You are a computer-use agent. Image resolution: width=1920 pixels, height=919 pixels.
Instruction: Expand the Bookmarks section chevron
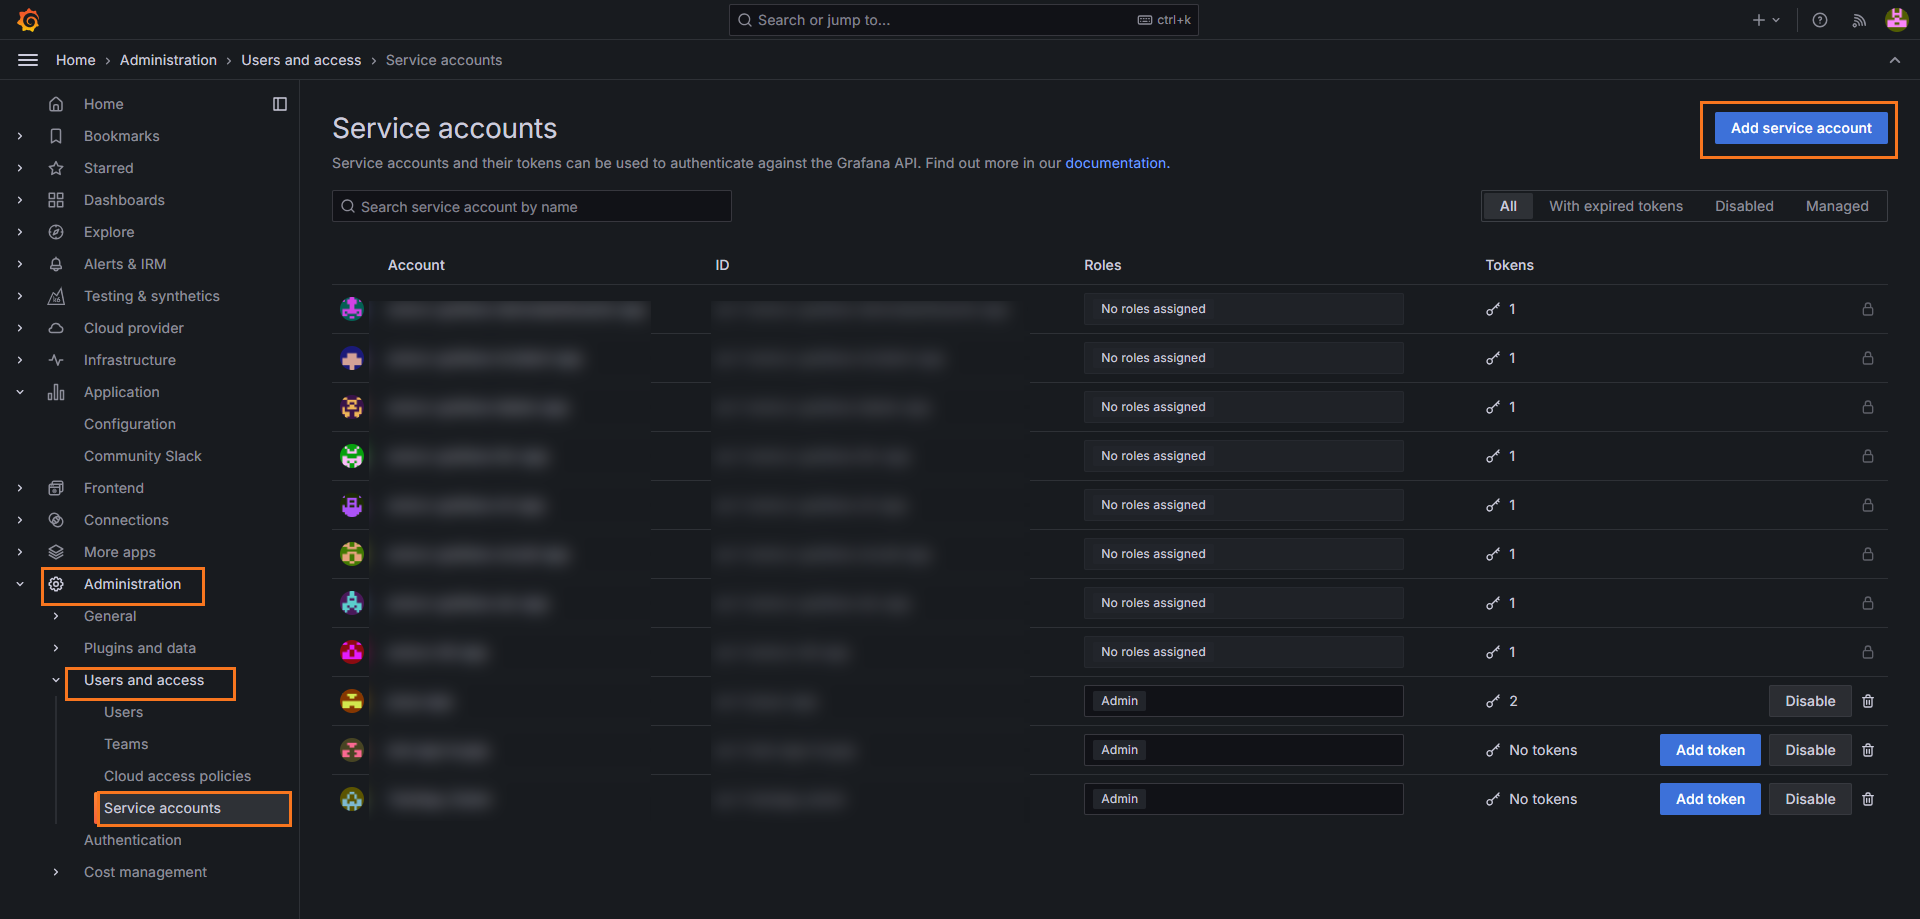[x=20, y=136]
